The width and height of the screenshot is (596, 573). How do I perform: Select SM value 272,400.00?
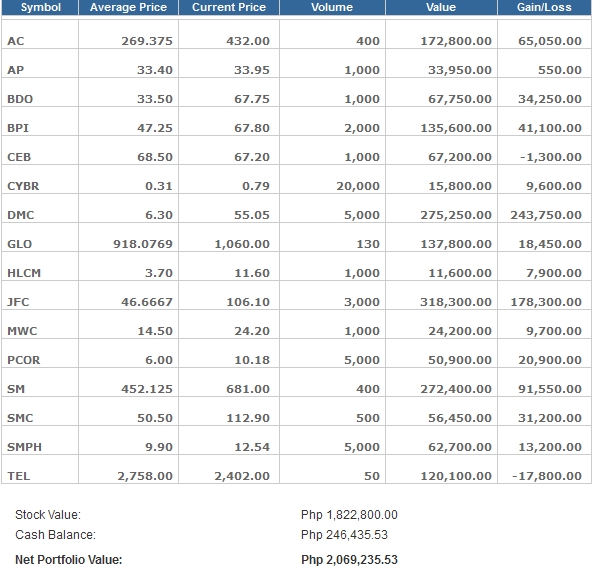[456, 389]
